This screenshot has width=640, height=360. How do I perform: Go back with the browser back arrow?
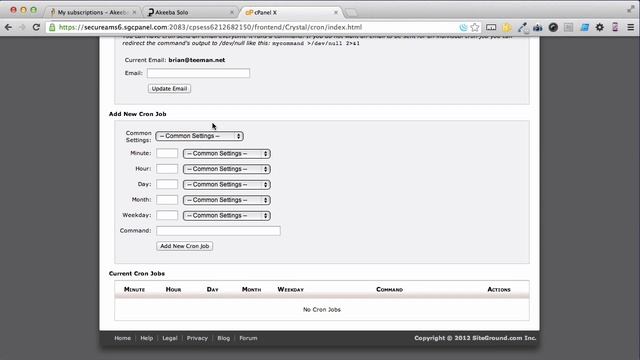click(8, 27)
